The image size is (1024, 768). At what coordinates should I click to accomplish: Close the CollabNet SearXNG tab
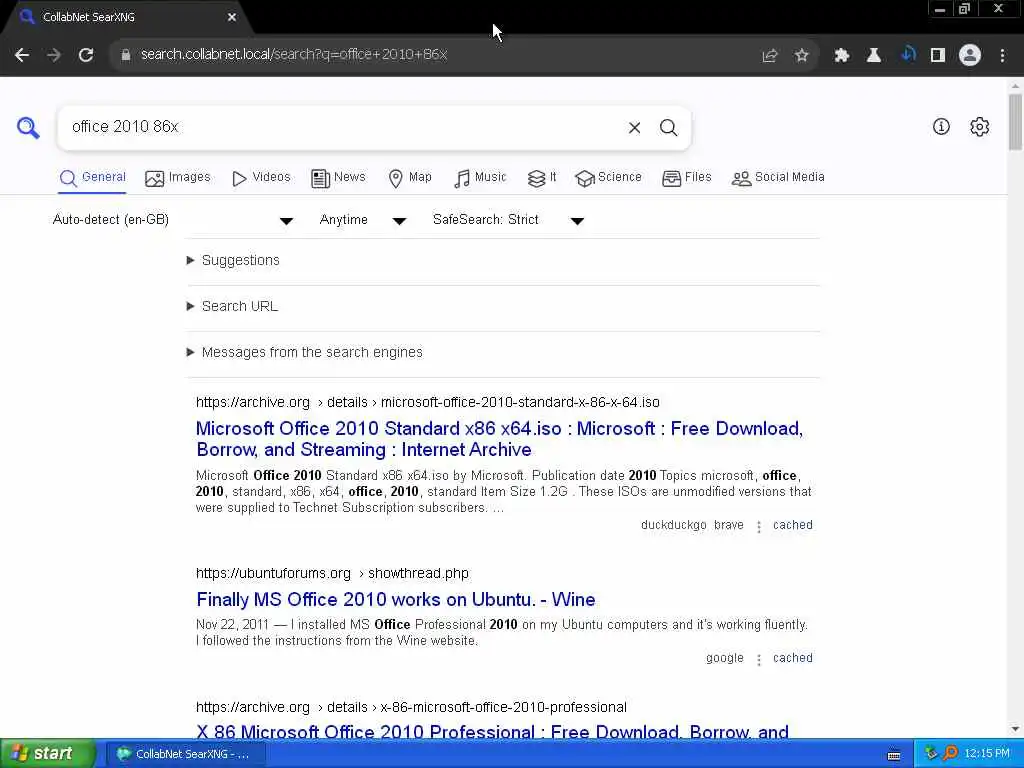[x=232, y=18]
